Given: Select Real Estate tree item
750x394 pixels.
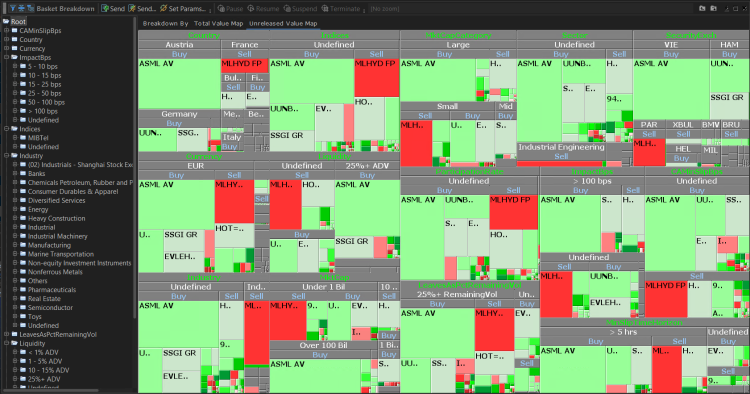Looking at the screenshot, I should (x=44, y=299).
